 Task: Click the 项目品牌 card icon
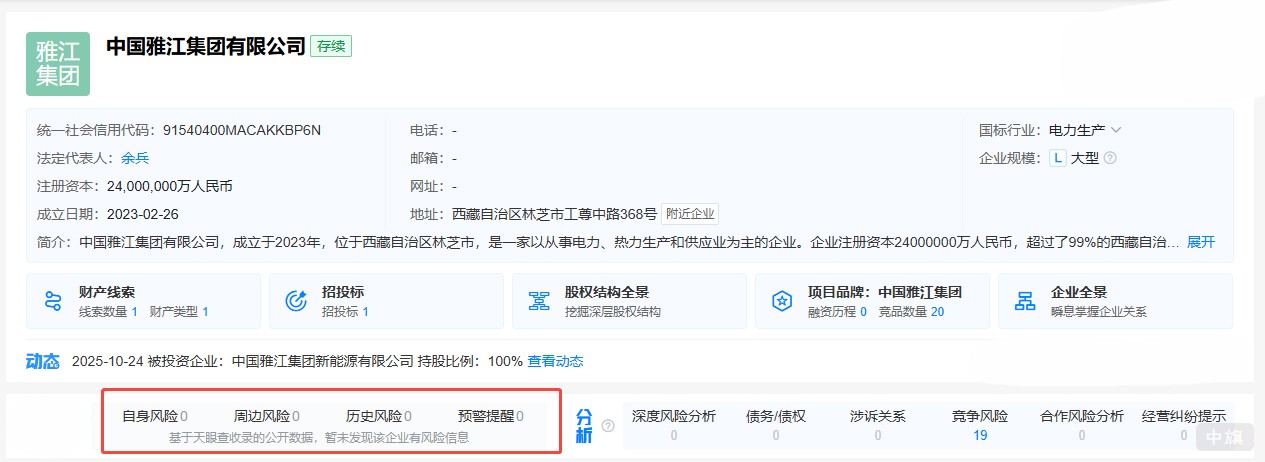[783, 301]
